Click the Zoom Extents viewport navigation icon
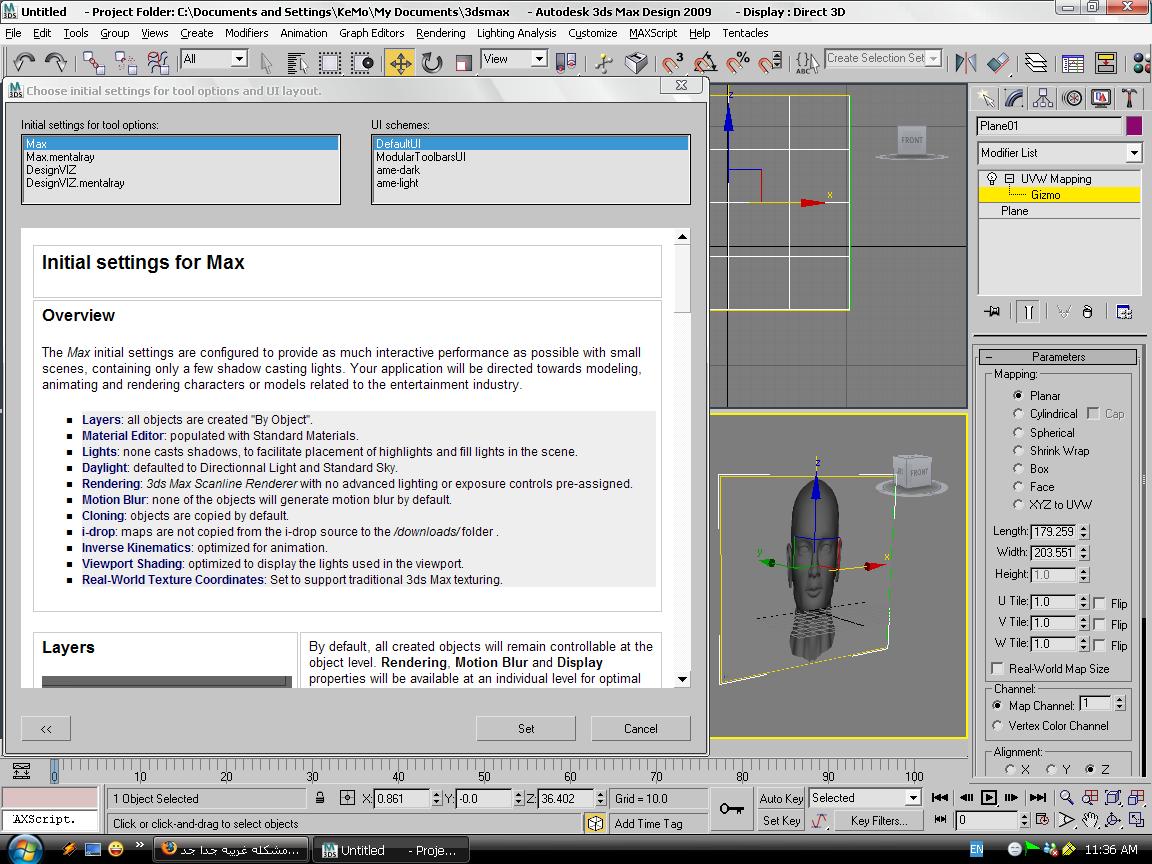This screenshot has height=864, width=1152. pyautogui.click(x=1113, y=798)
